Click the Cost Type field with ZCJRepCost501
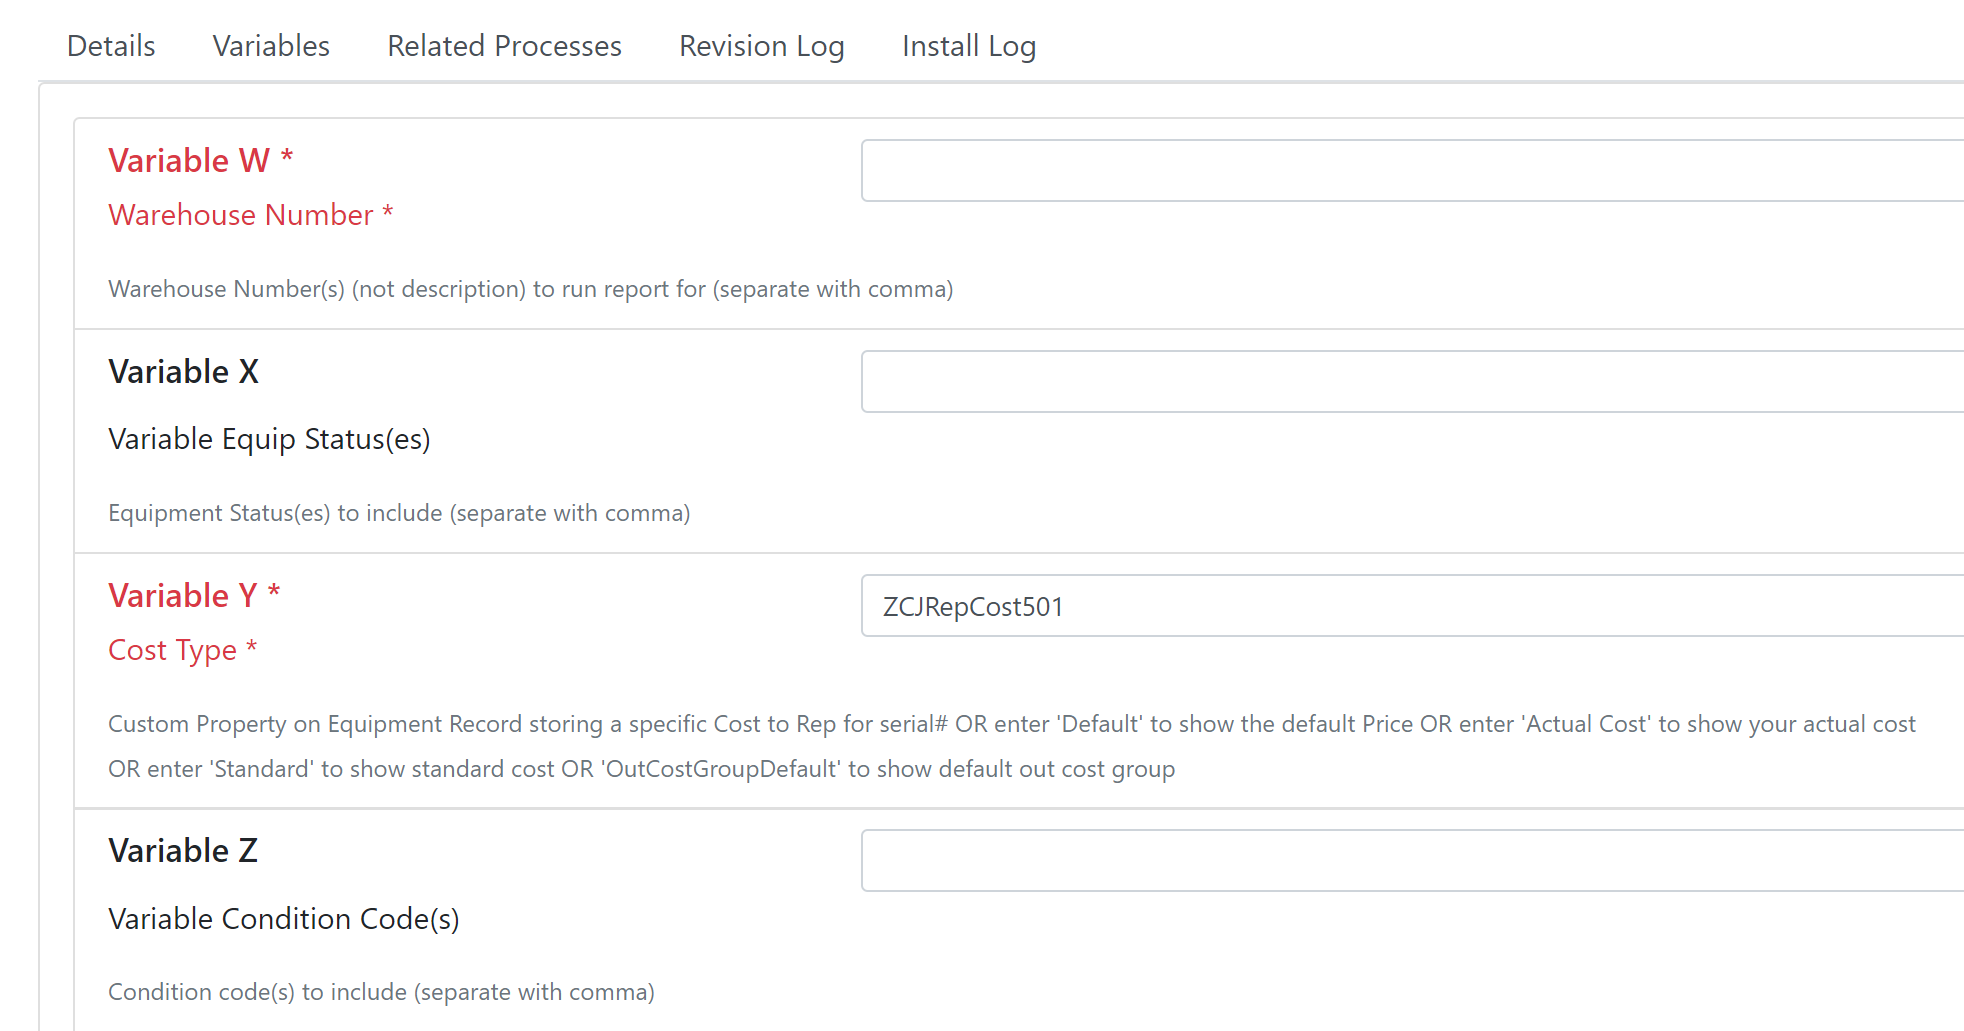The height and width of the screenshot is (1031, 1964). (x=1412, y=606)
